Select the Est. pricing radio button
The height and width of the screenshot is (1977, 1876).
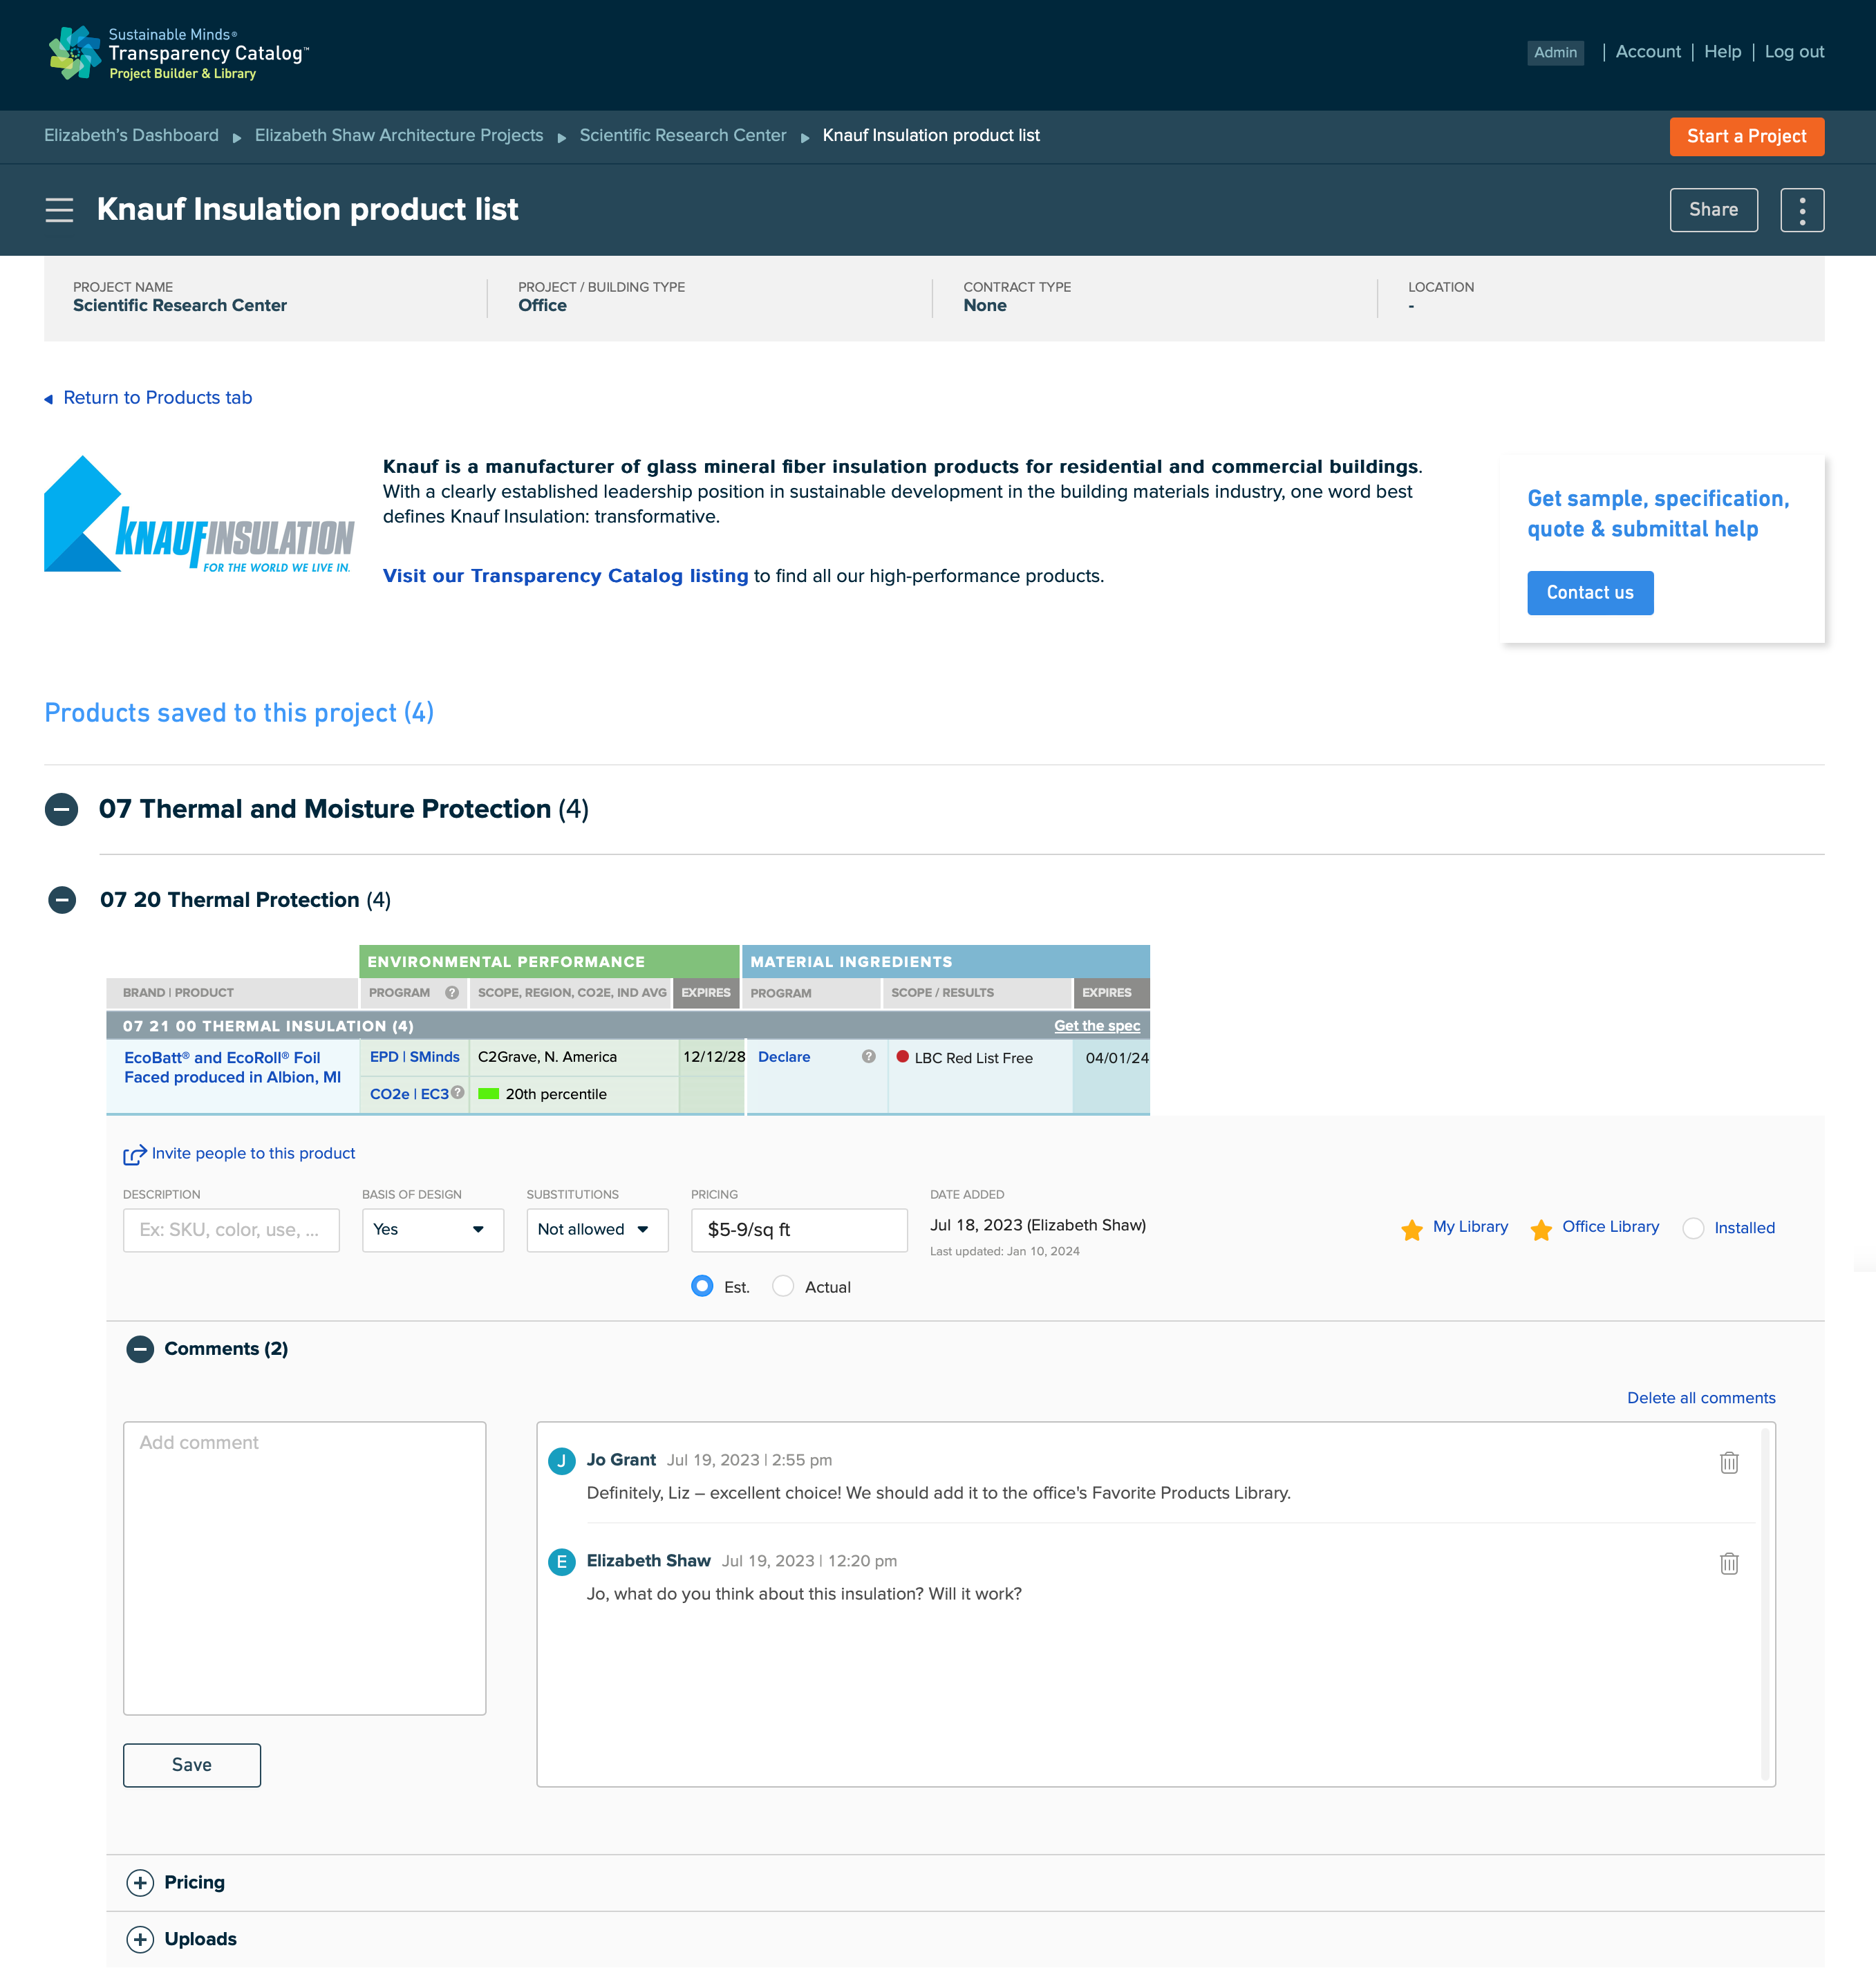(702, 1286)
